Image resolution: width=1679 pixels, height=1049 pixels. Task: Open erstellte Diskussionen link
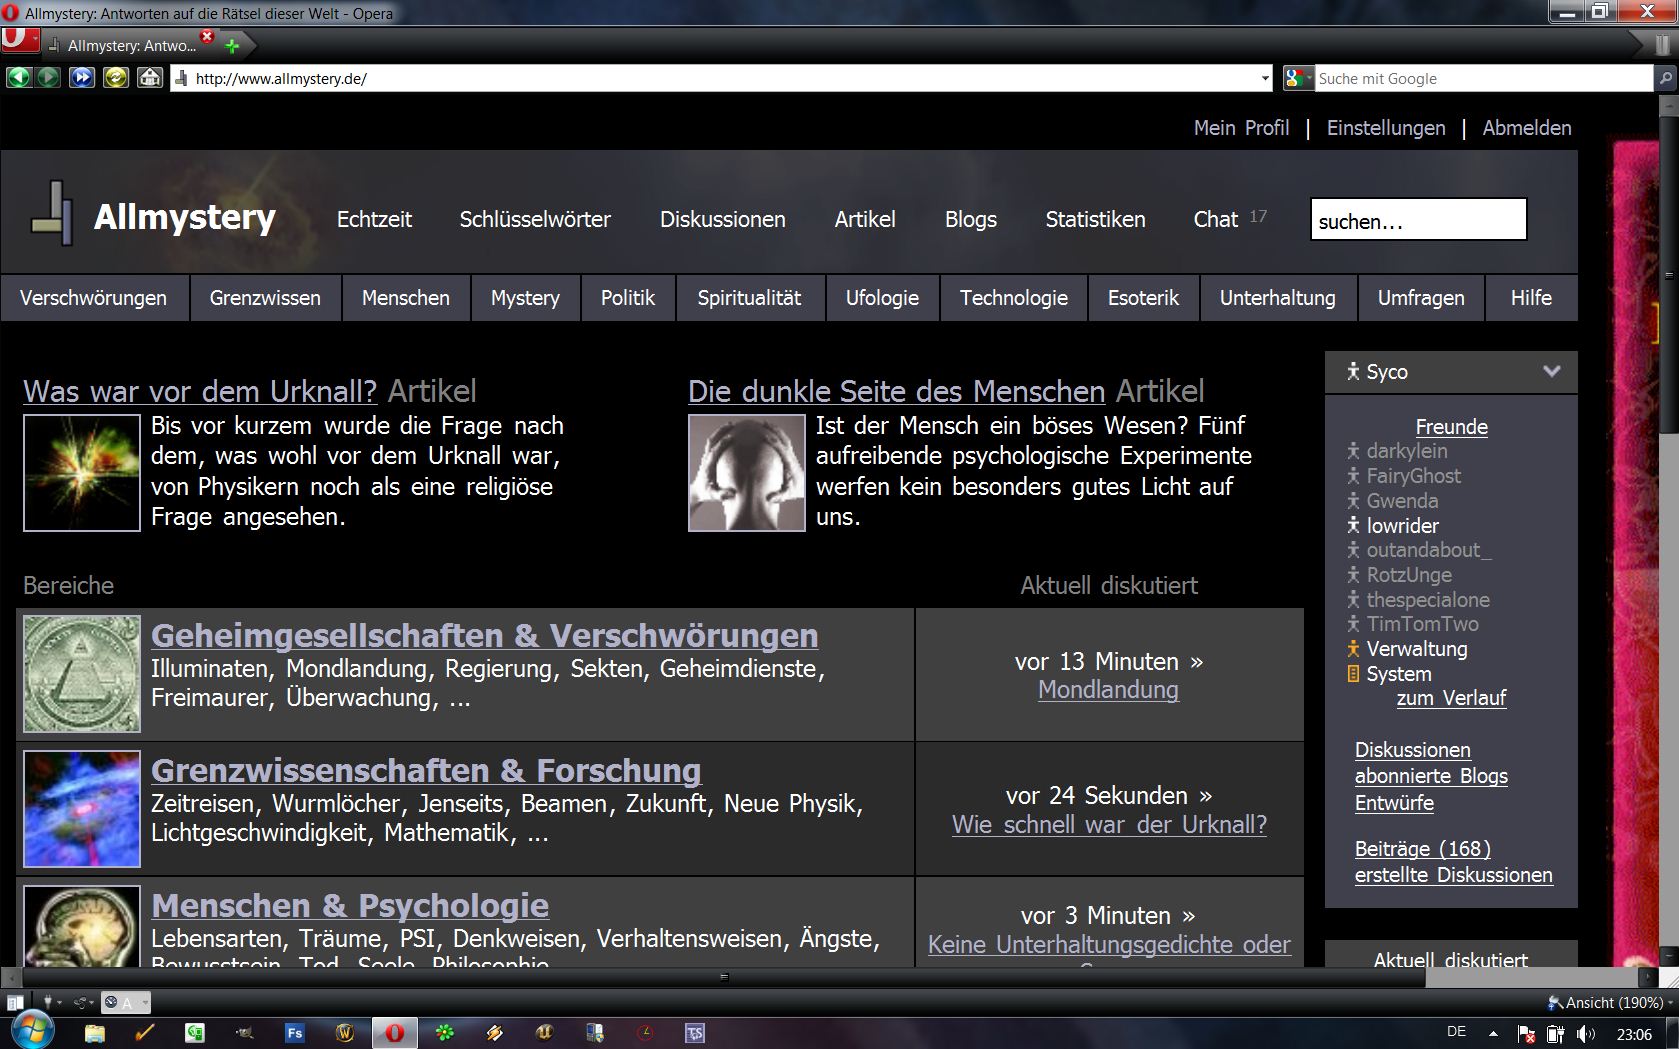[1453, 875]
